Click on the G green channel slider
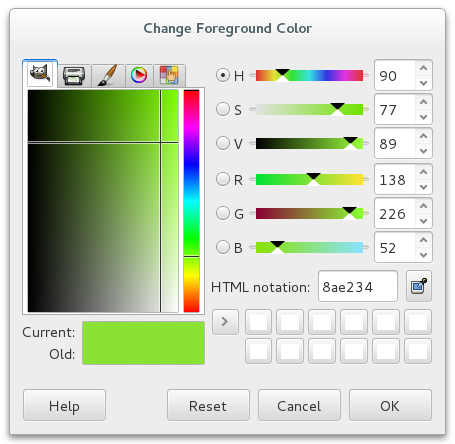The height and width of the screenshot is (444, 455). pyautogui.click(x=309, y=213)
